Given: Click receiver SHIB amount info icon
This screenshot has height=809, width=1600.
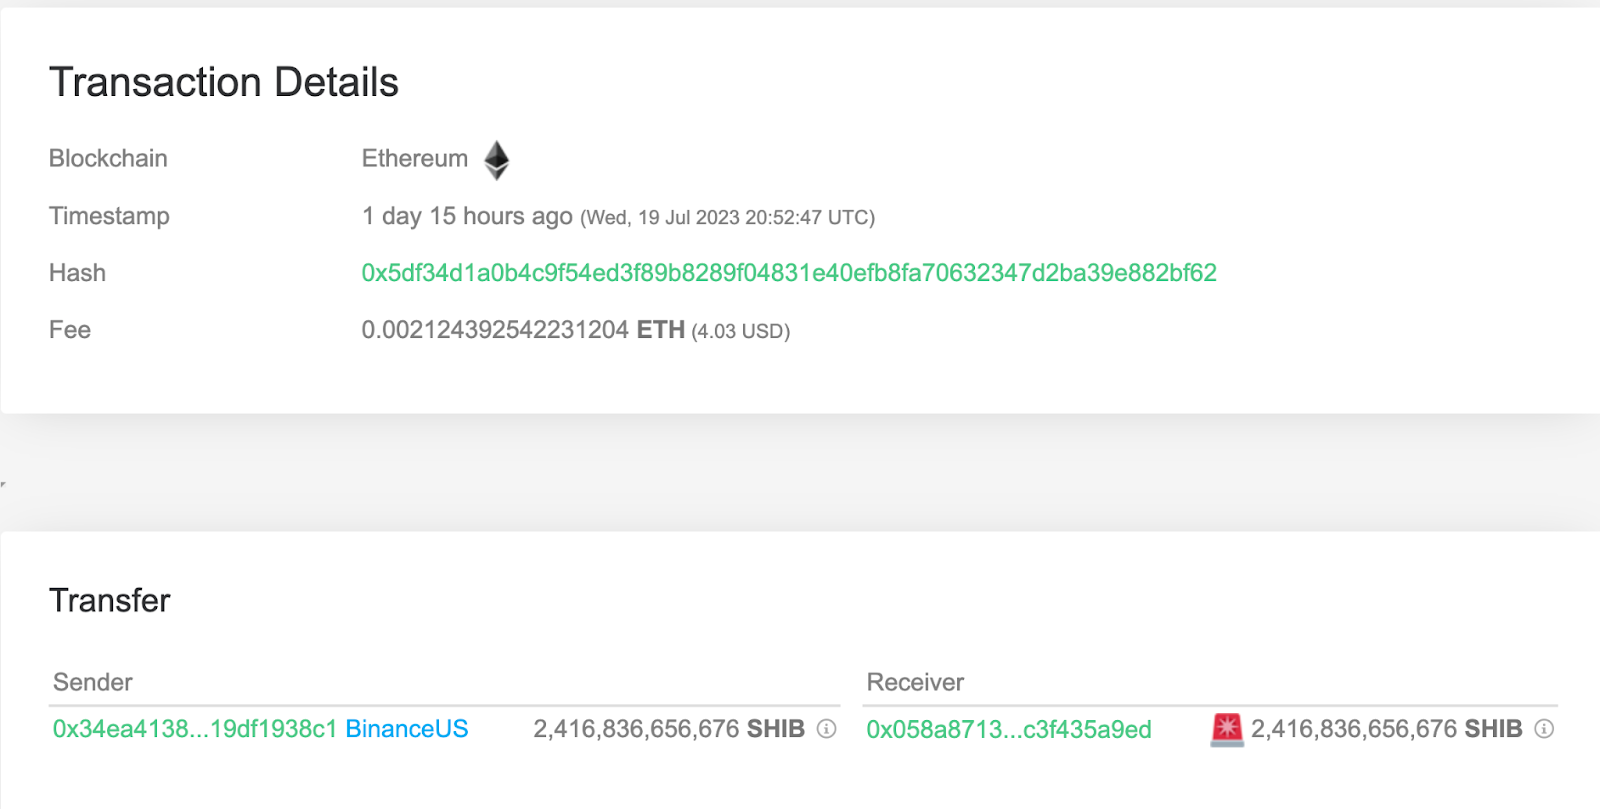Looking at the screenshot, I should pyautogui.click(x=1544, y=729).
